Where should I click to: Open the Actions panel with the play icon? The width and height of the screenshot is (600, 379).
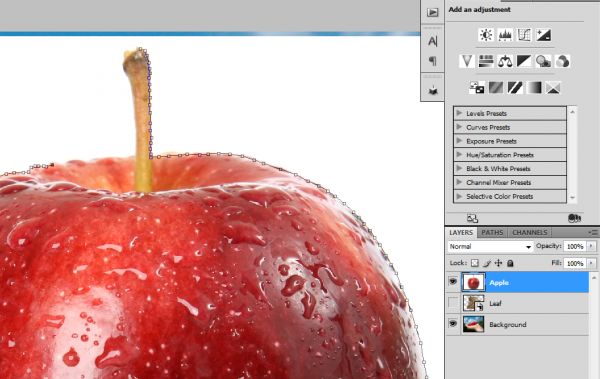(x=433, y=12)
